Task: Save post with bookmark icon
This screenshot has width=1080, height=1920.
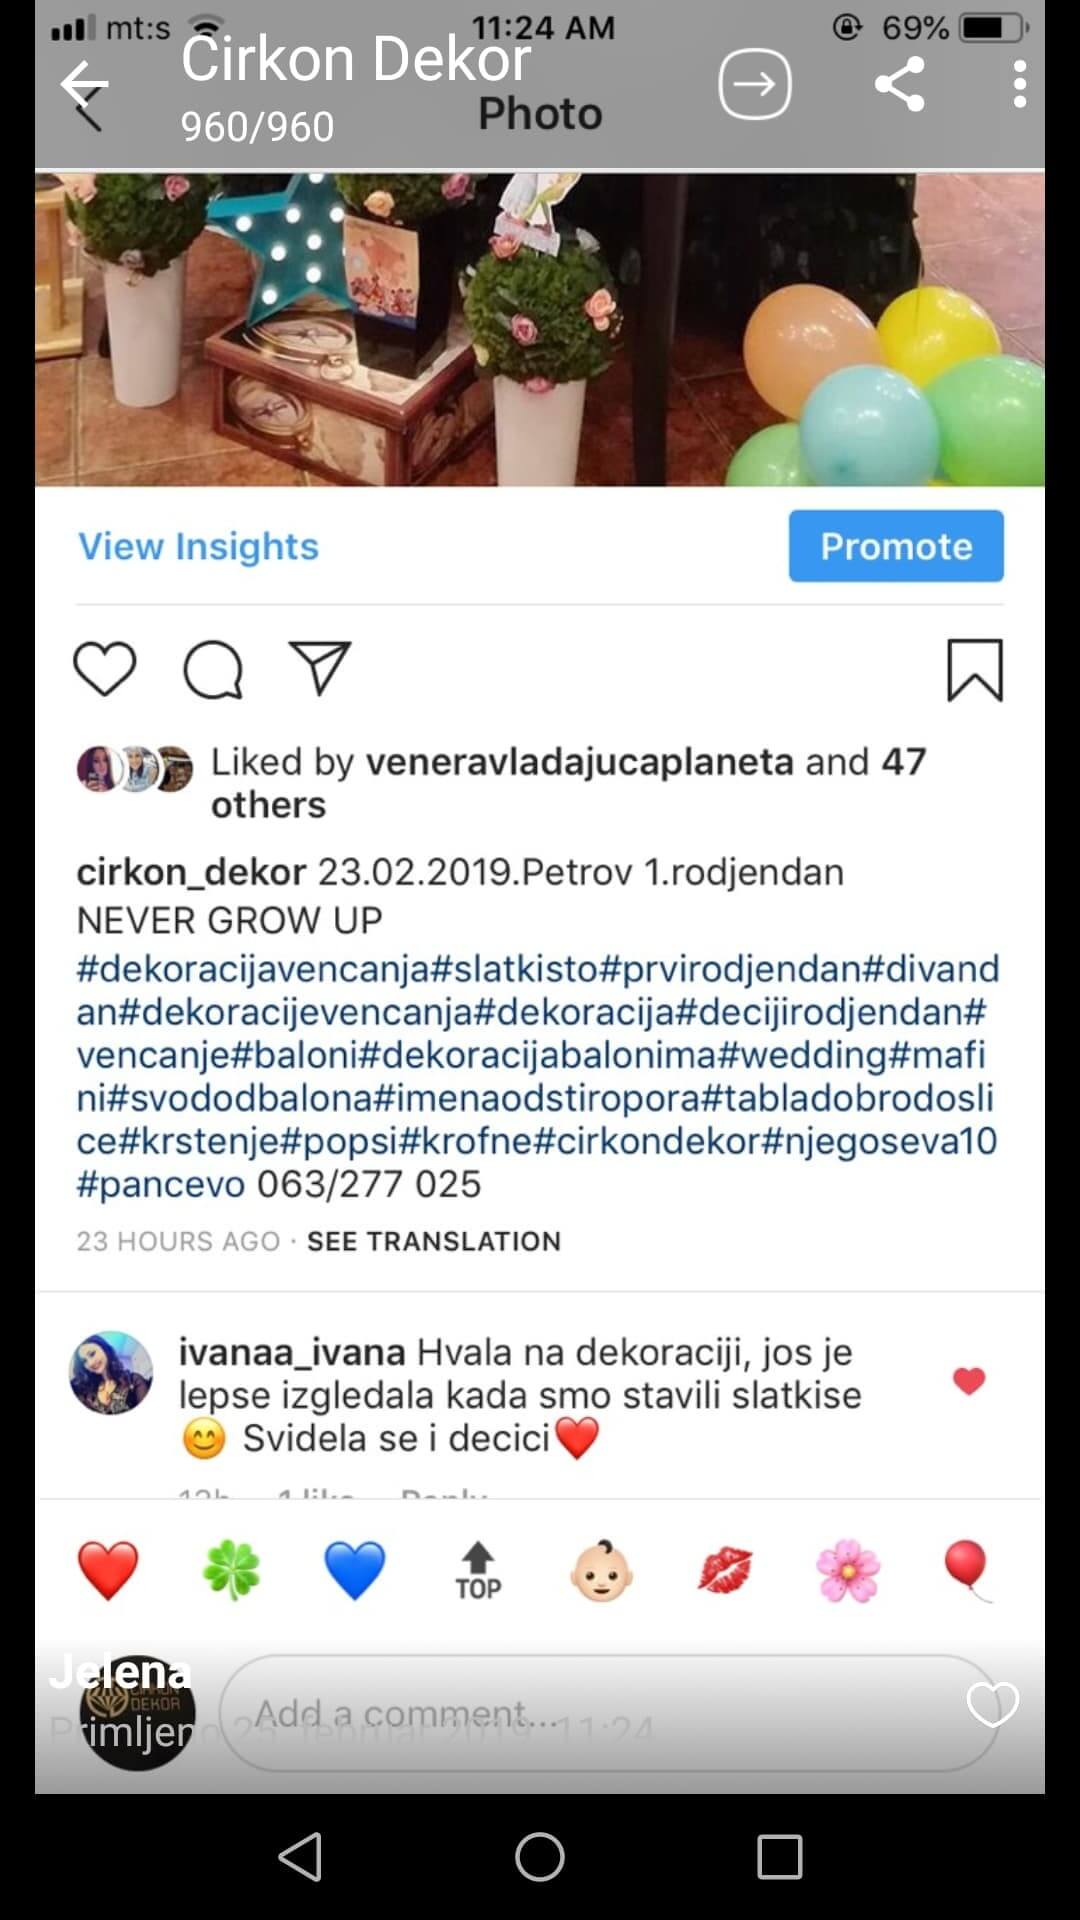Action: (975, 670)
